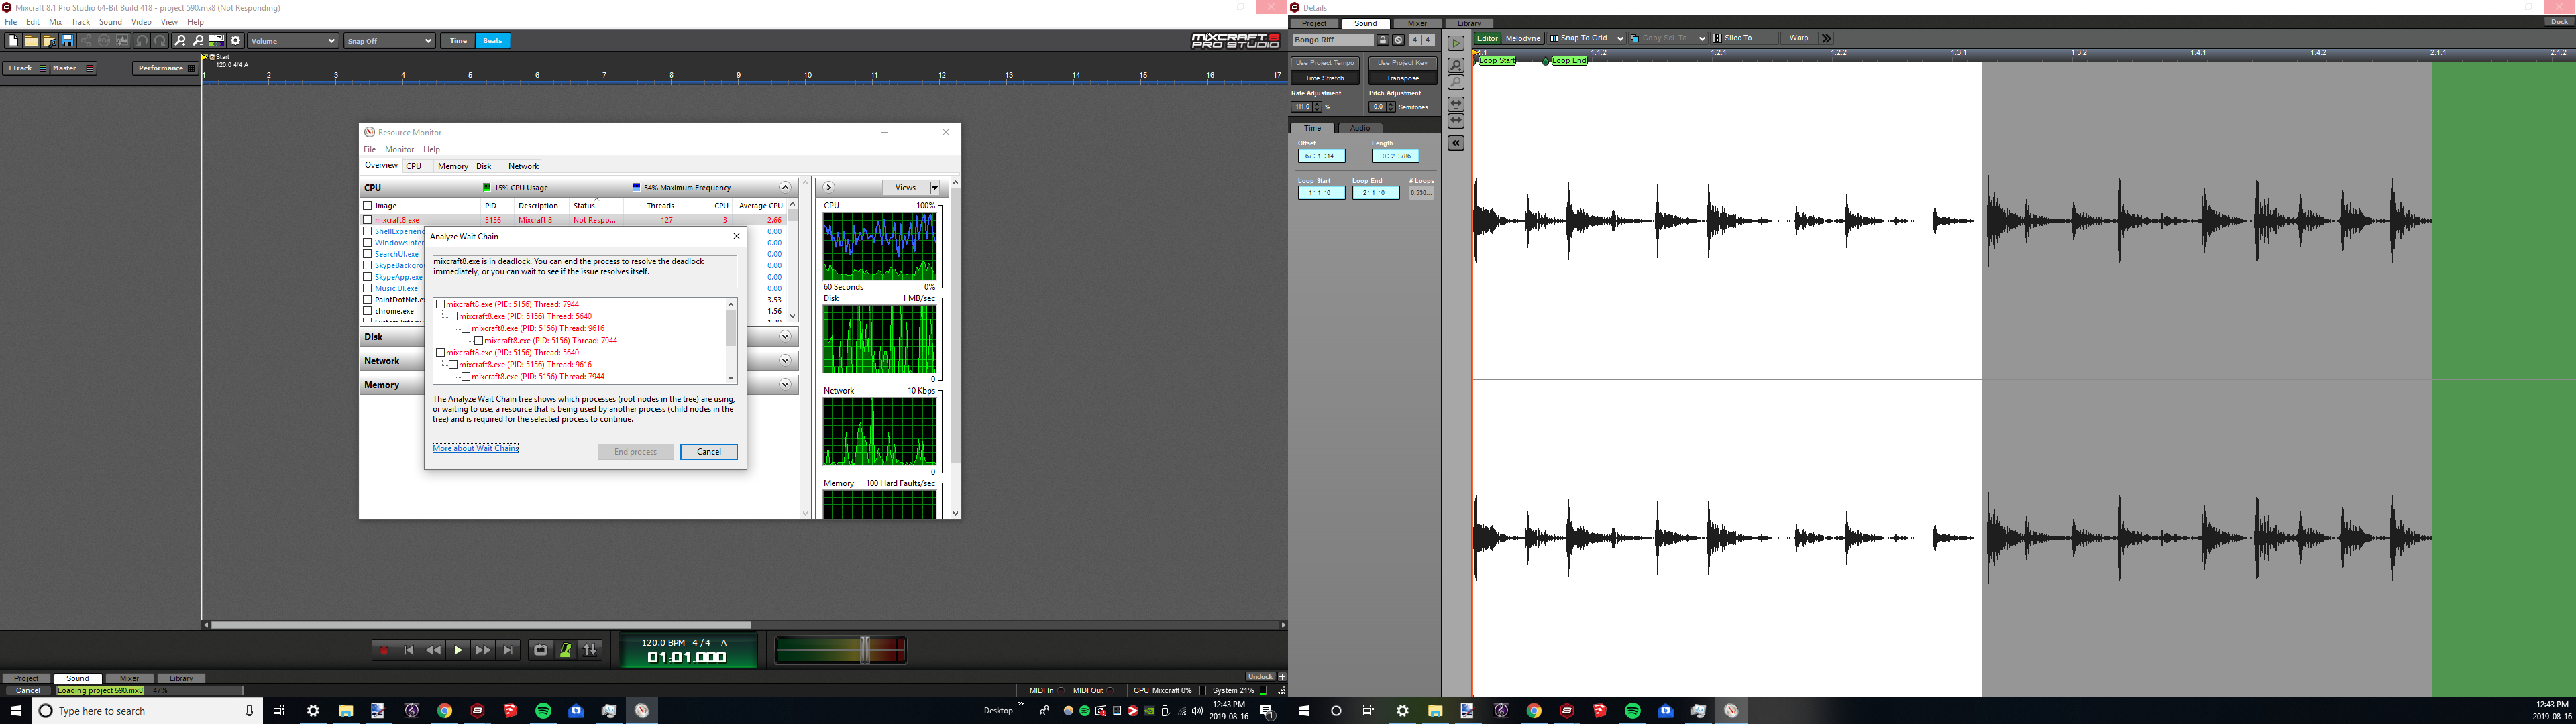The height and width of the screenshot is (724, 2576).
Task: Click the horizontal shrink arrows minus icon
Action: 1456,121
